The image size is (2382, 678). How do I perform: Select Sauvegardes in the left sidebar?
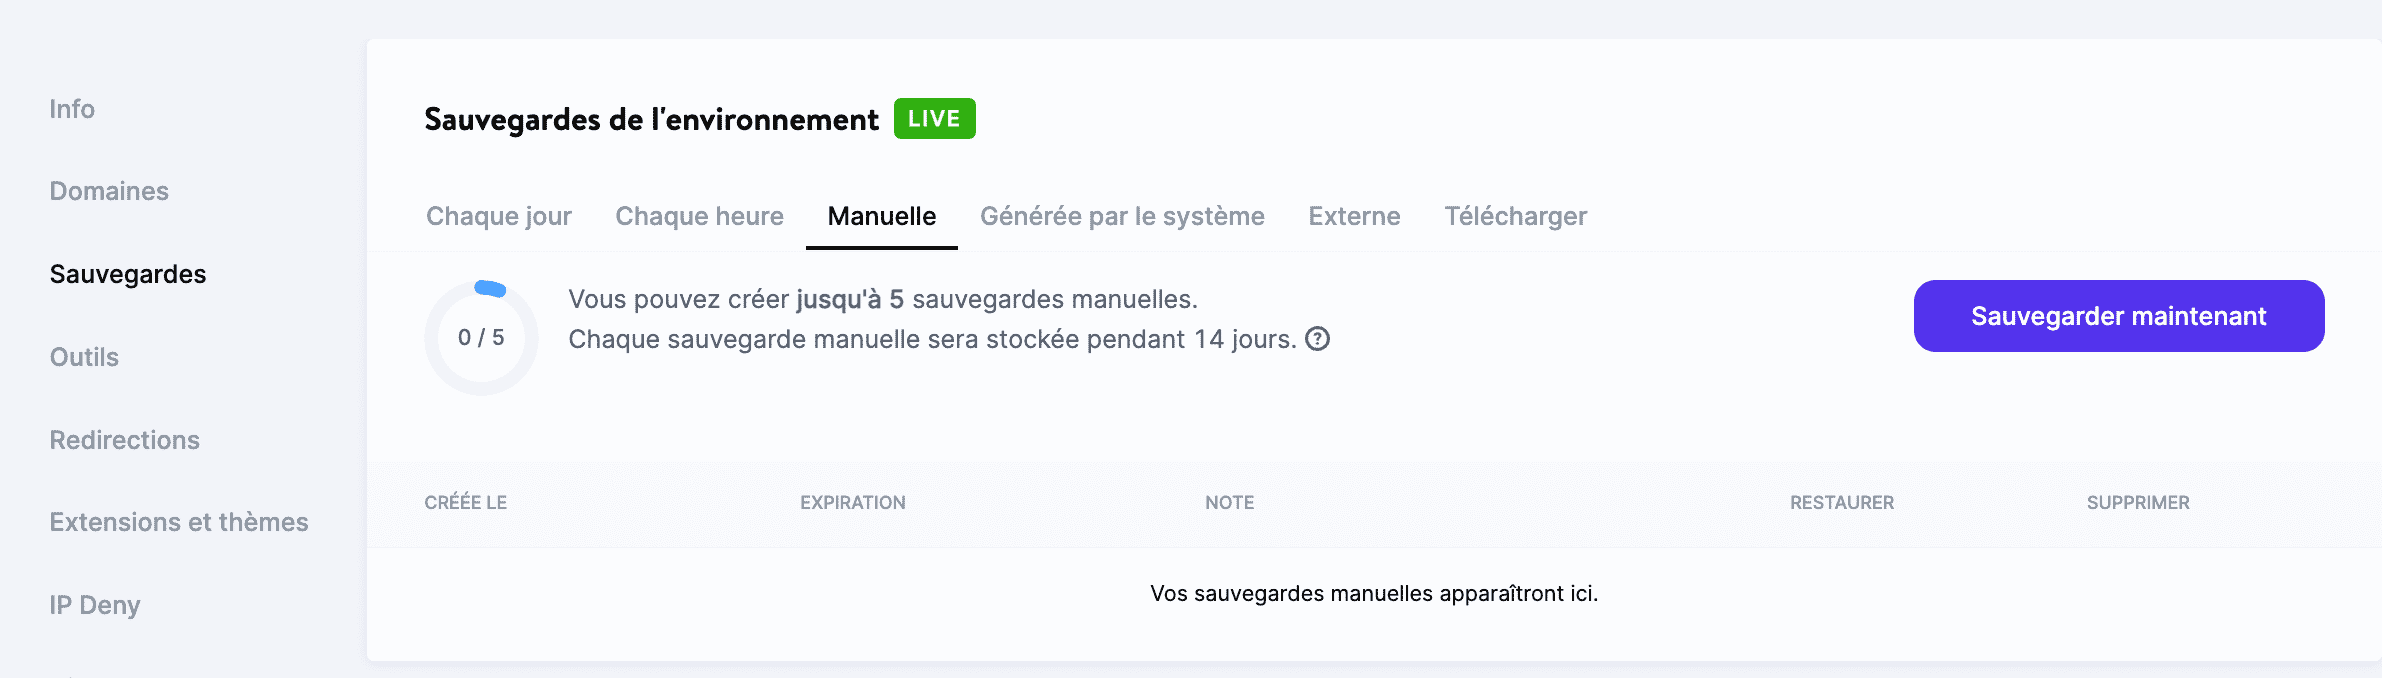[x=127, y=273]
